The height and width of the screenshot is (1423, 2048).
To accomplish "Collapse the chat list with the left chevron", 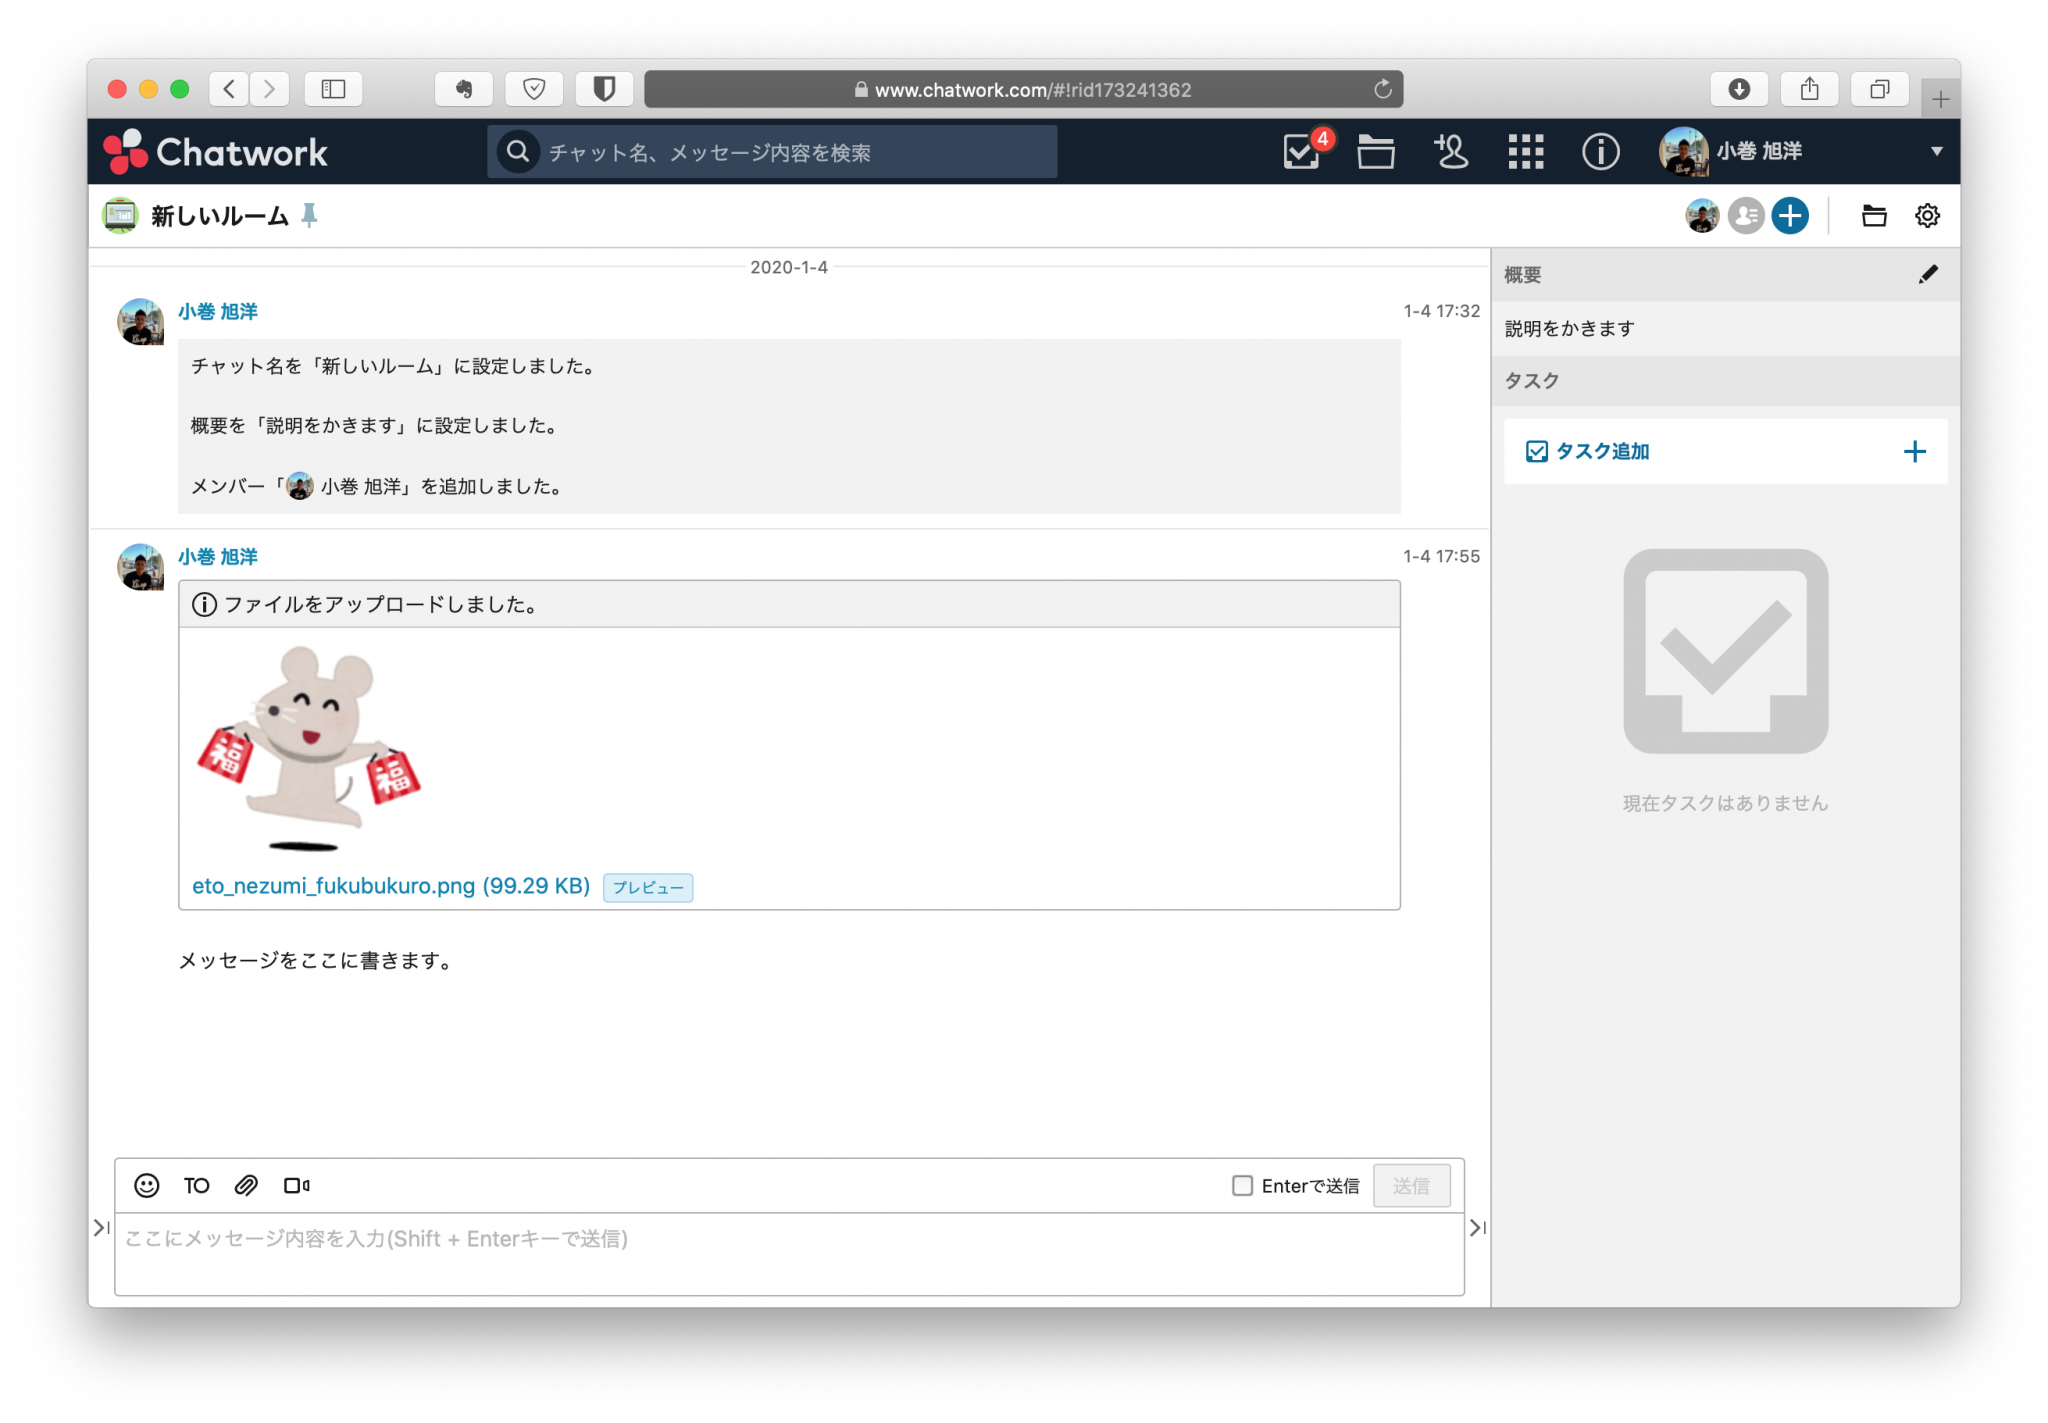I will [x=99, y=1227].
